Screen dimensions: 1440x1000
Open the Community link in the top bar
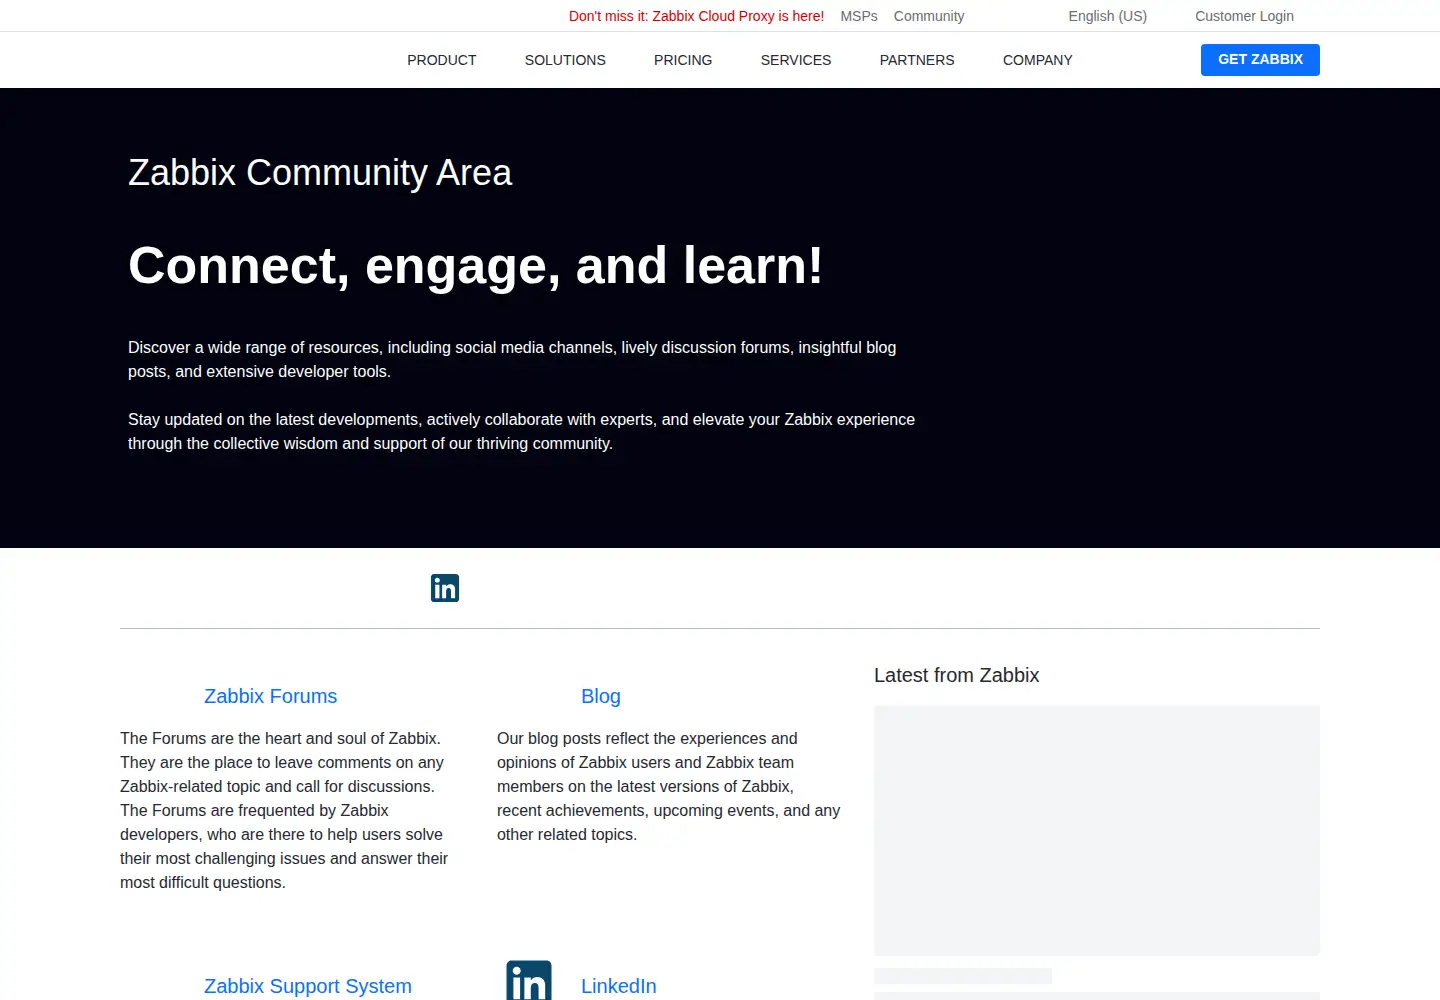pyautogui.click(x=929, y=16)
